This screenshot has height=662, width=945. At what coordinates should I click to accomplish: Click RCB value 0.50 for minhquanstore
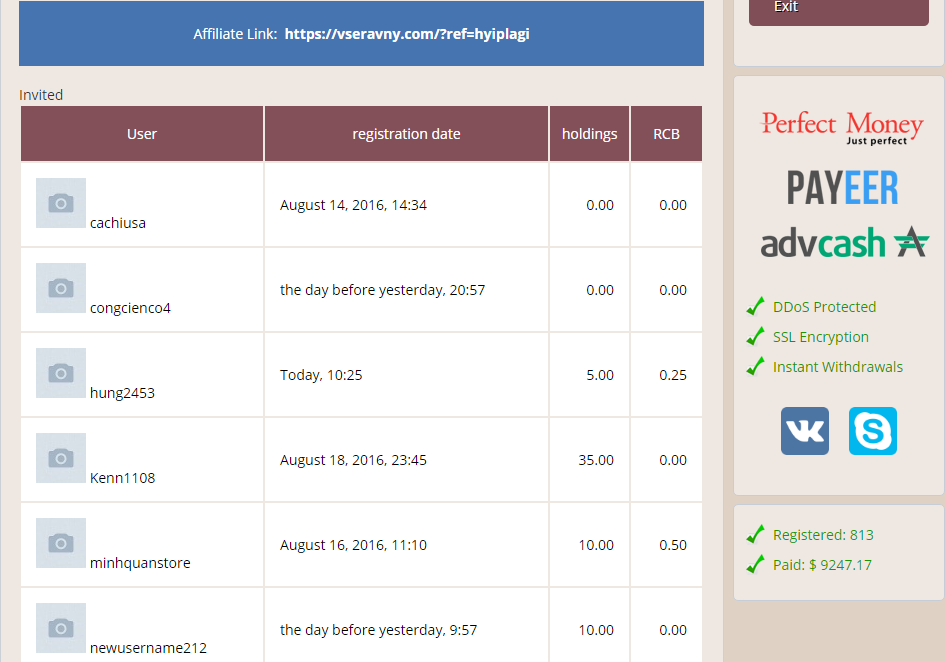pyautogui.click(x=673, y=545)
